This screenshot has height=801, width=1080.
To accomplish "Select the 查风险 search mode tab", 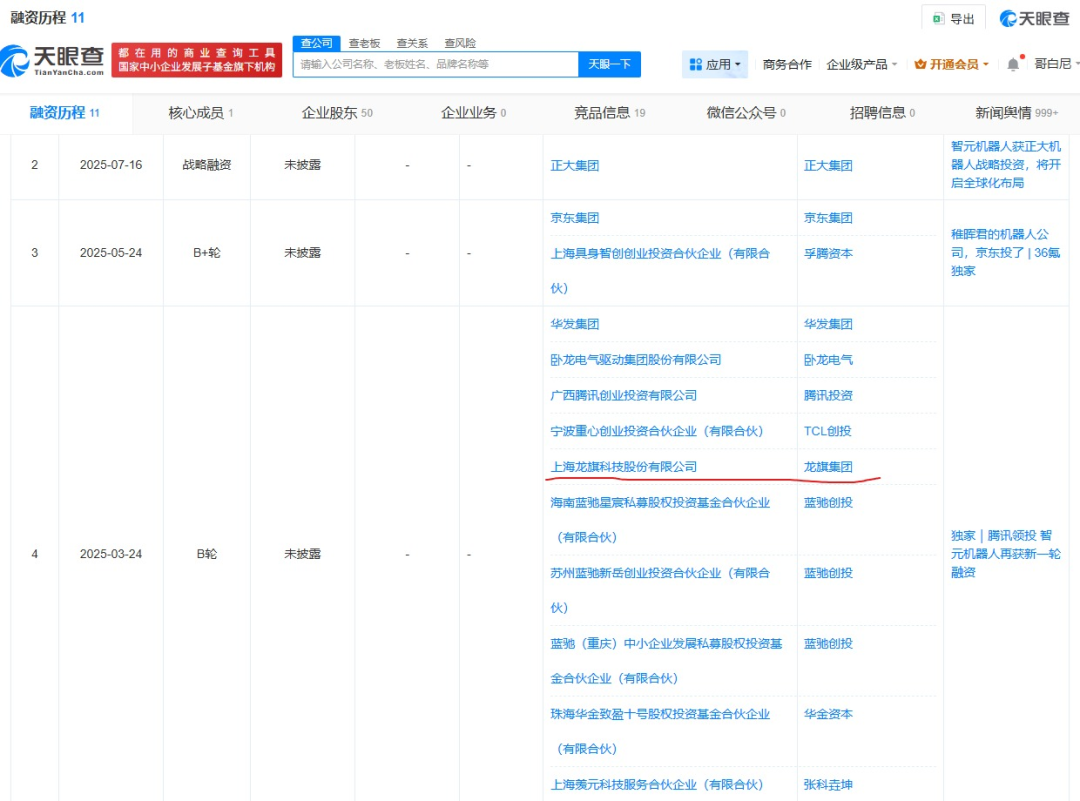I will click(x=459, y=43).
